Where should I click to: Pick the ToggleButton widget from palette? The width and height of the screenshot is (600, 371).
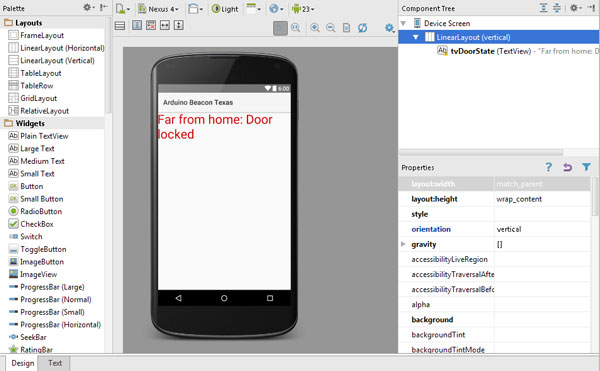click(38, 249)
